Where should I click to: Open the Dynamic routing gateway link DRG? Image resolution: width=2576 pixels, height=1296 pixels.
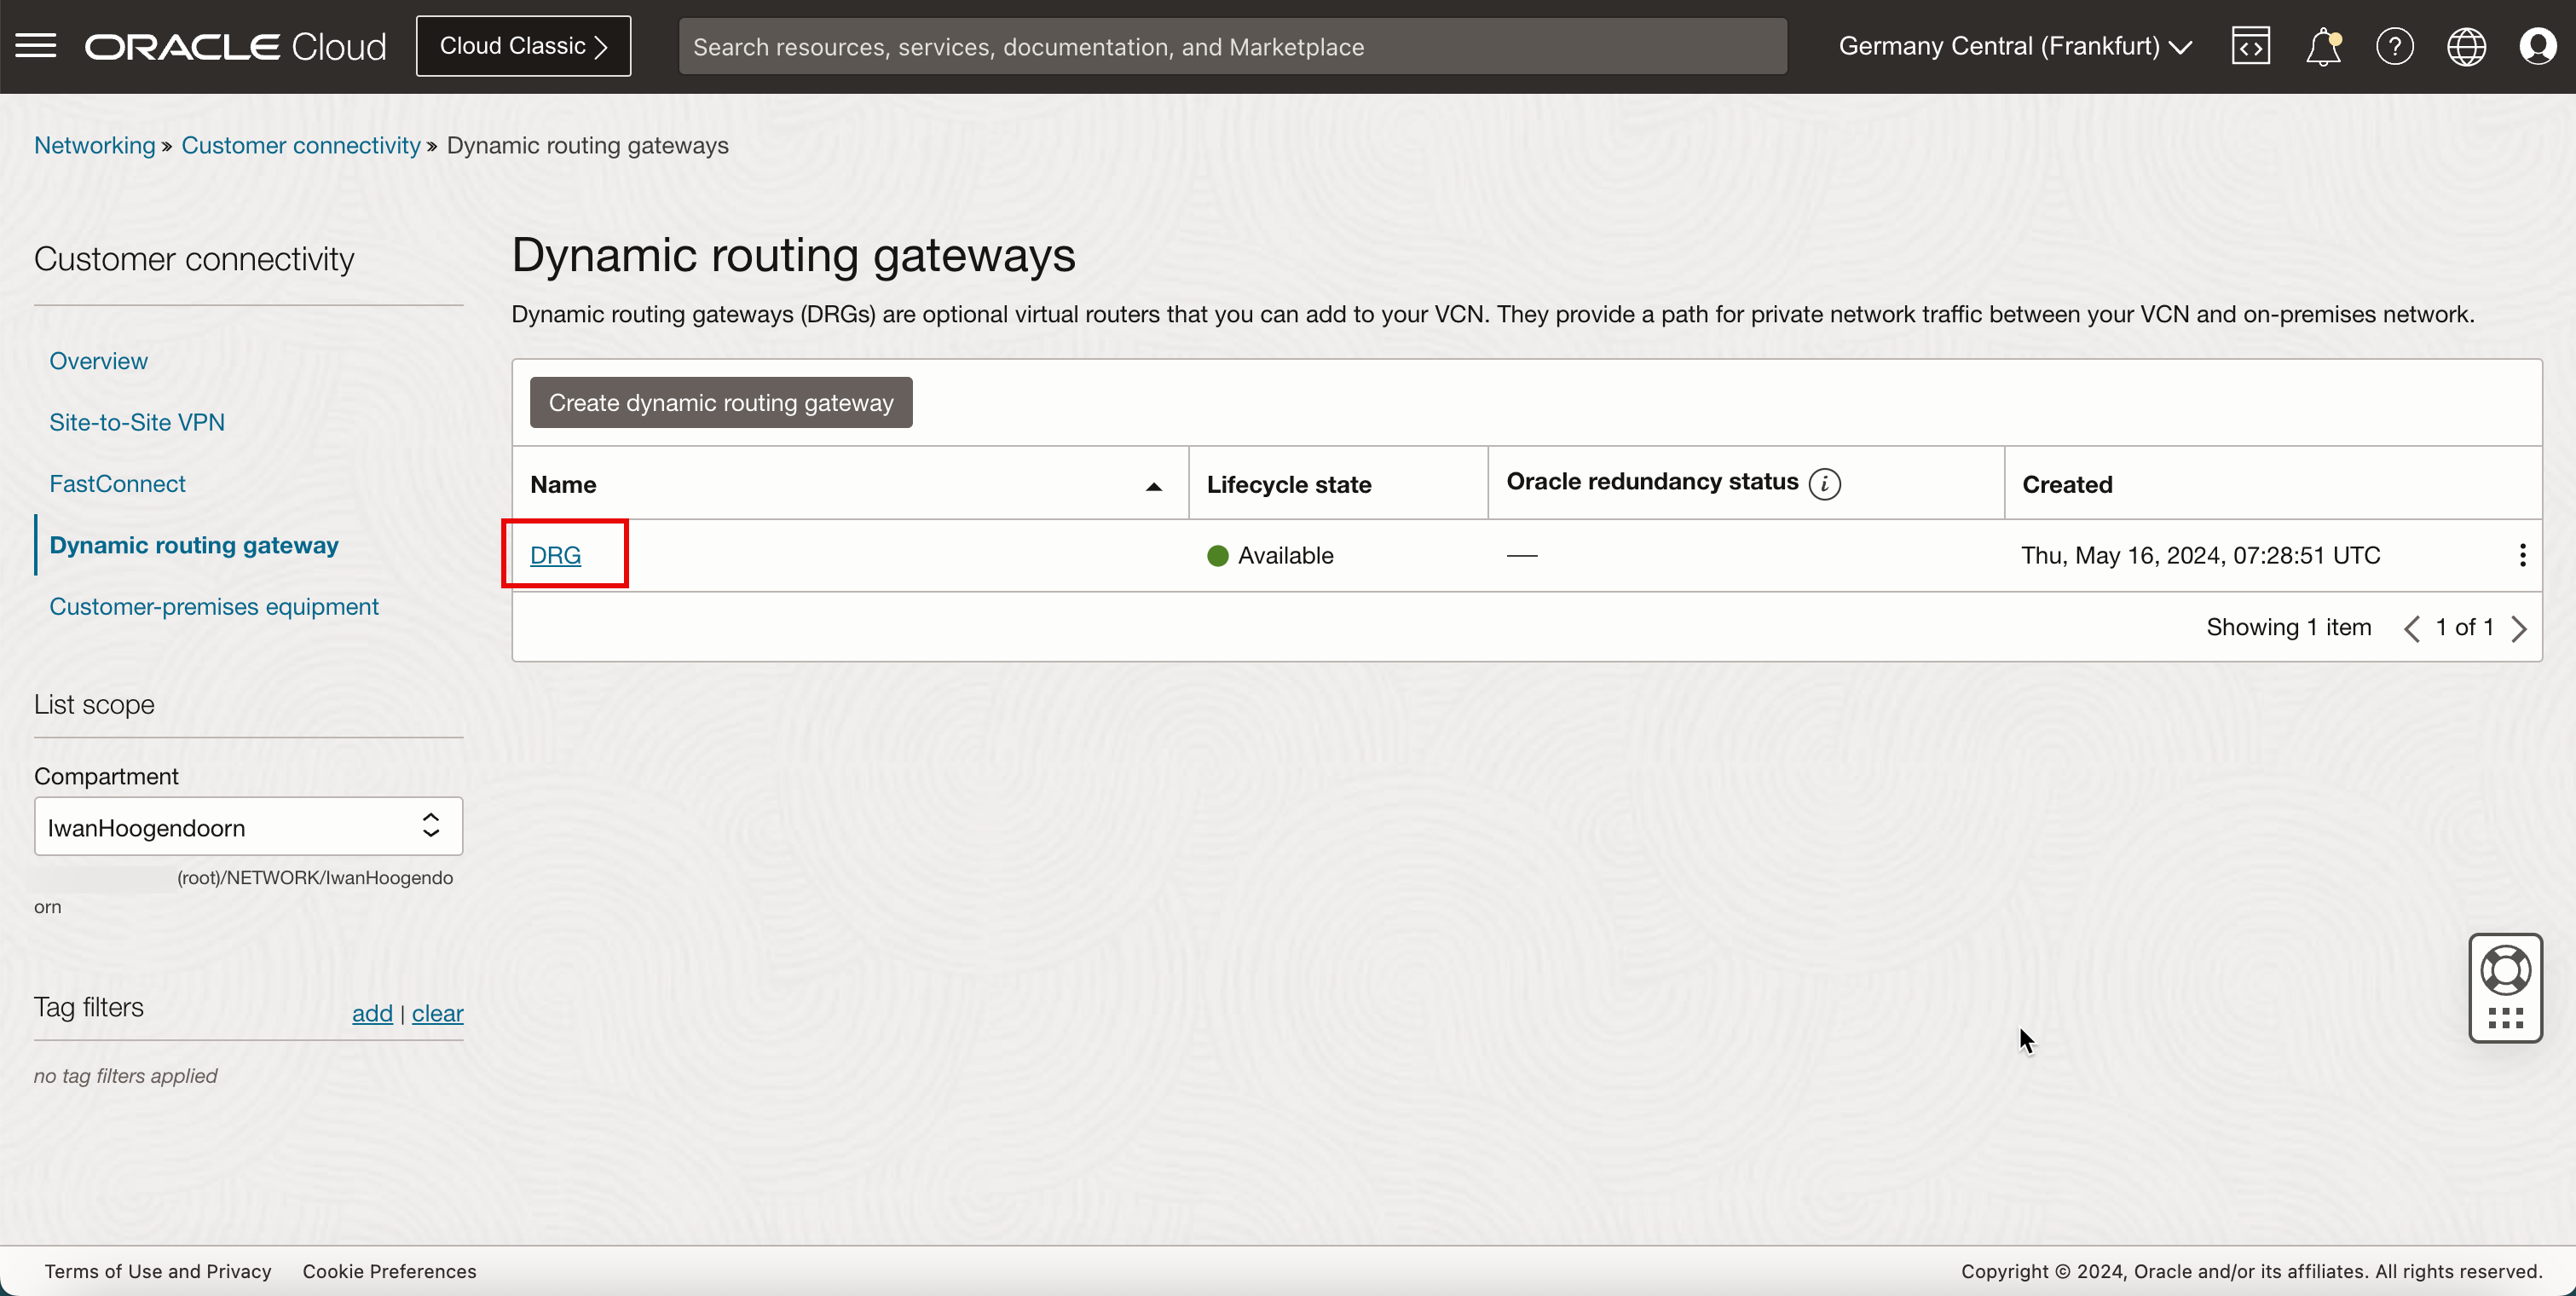555,555
